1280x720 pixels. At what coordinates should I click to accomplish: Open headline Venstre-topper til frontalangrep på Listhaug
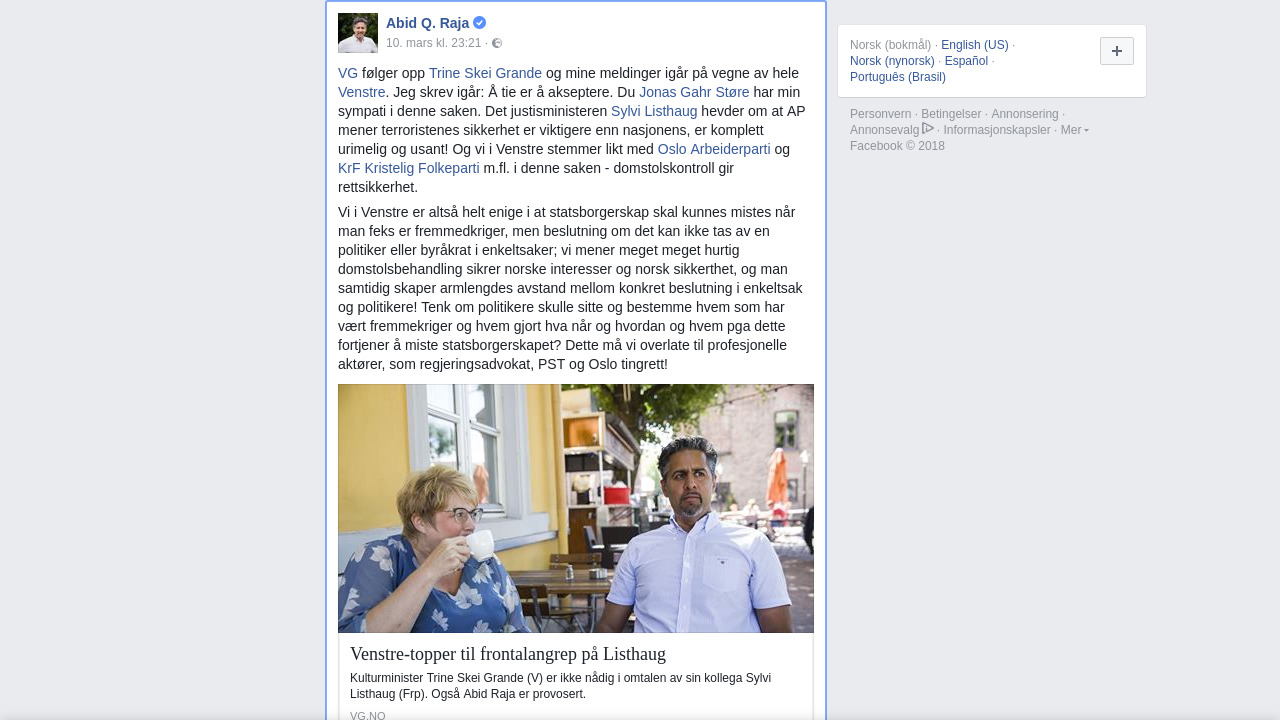coord(508,654)
